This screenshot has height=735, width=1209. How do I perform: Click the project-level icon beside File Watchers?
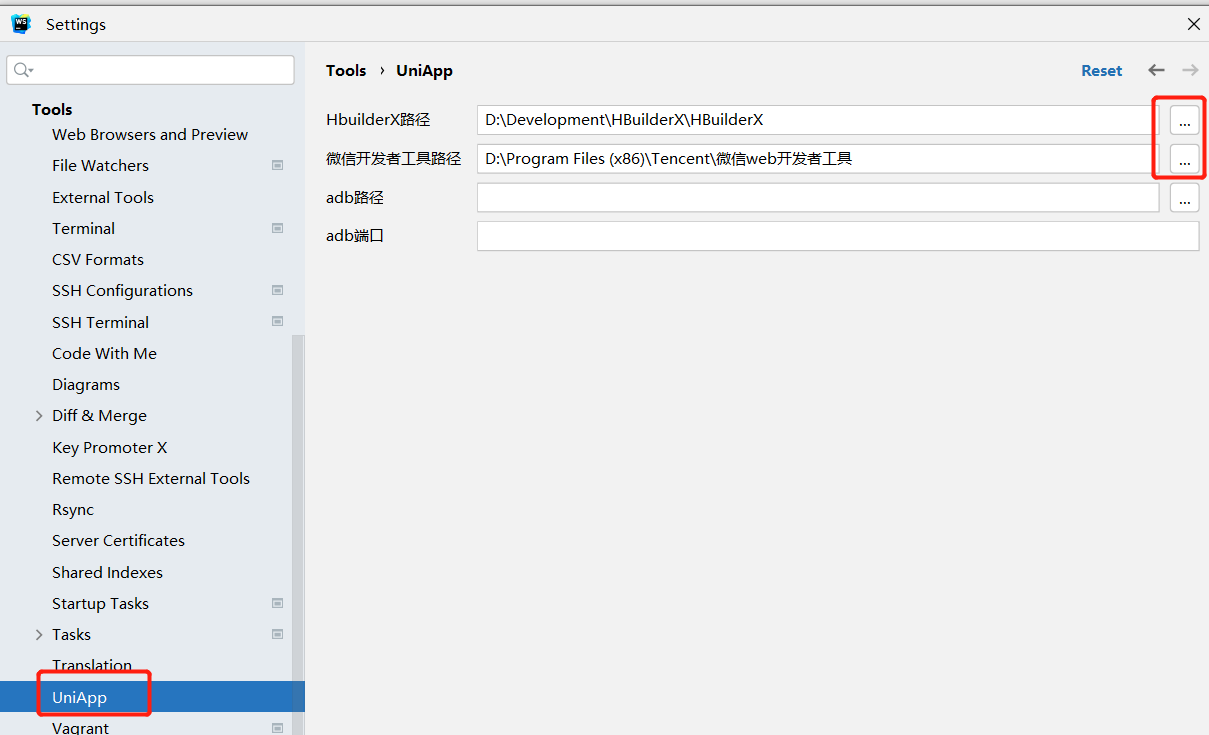277,165
